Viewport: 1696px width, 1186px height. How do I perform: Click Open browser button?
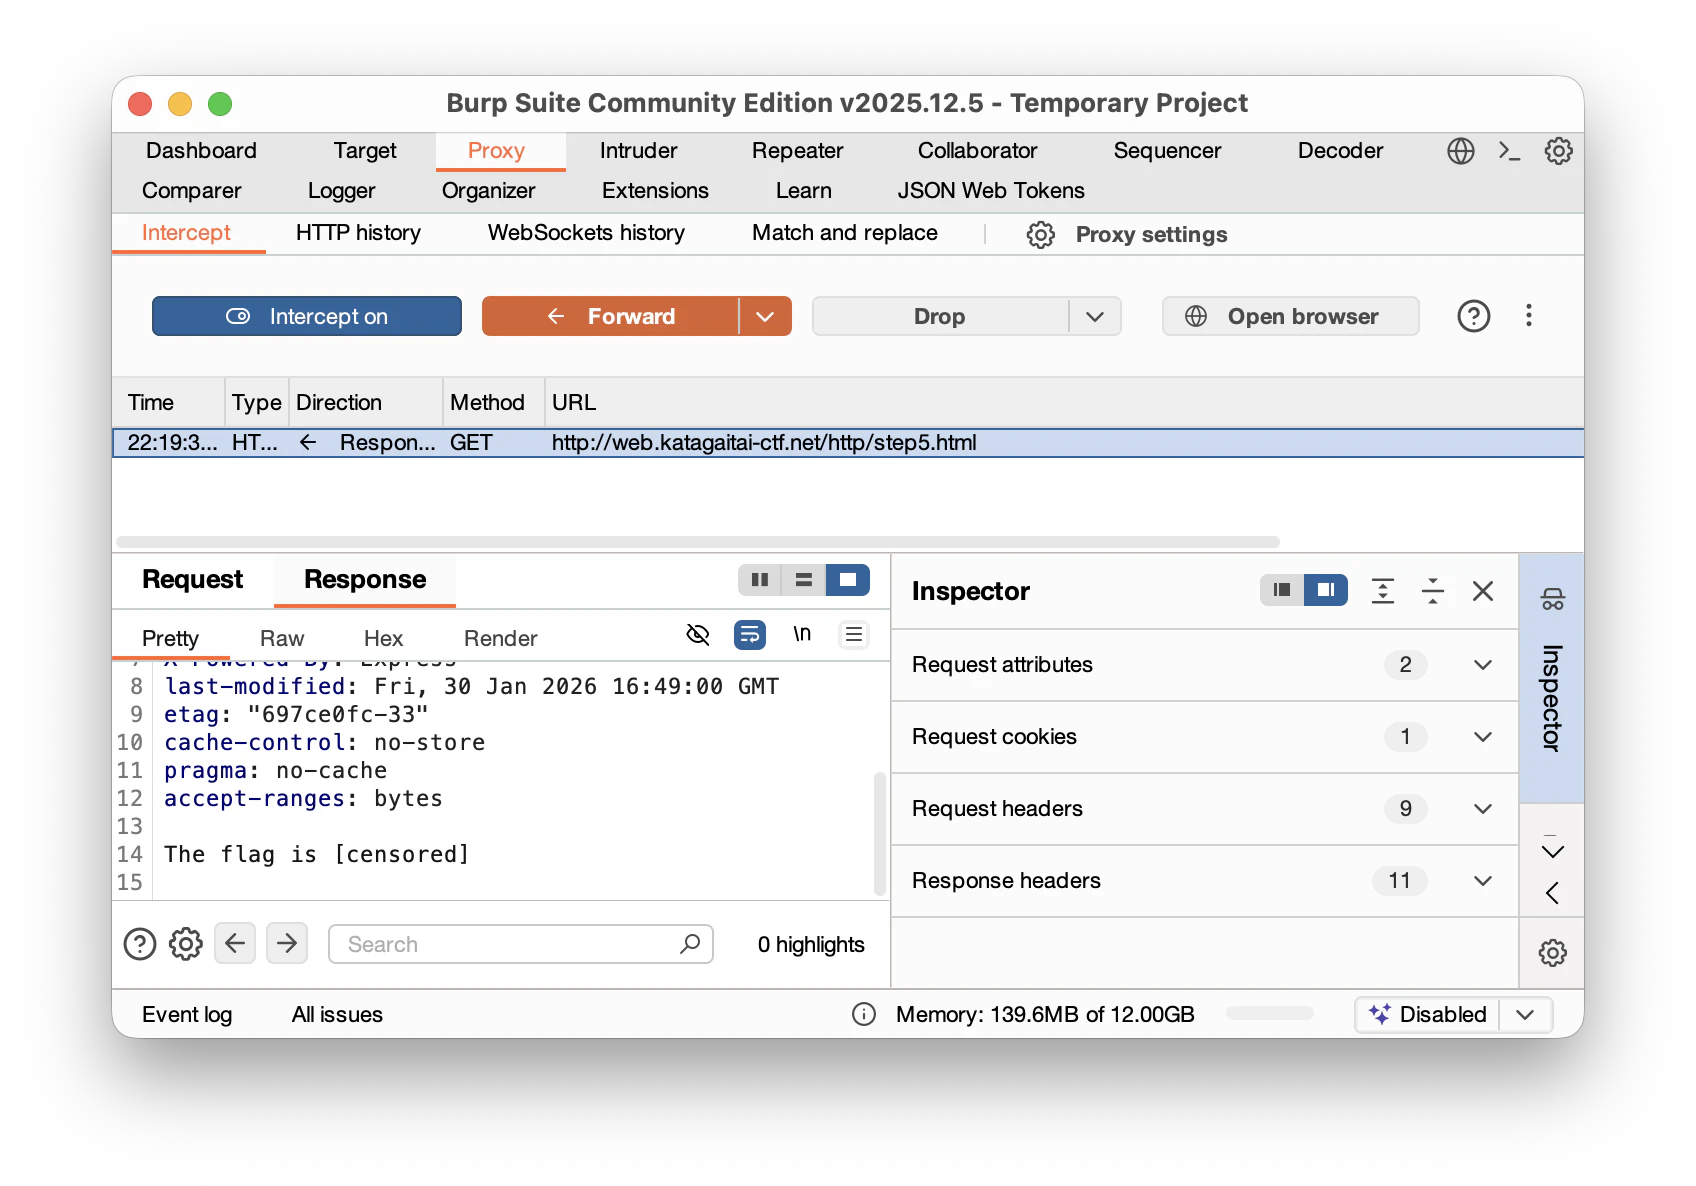click(x=1290, y=316)
